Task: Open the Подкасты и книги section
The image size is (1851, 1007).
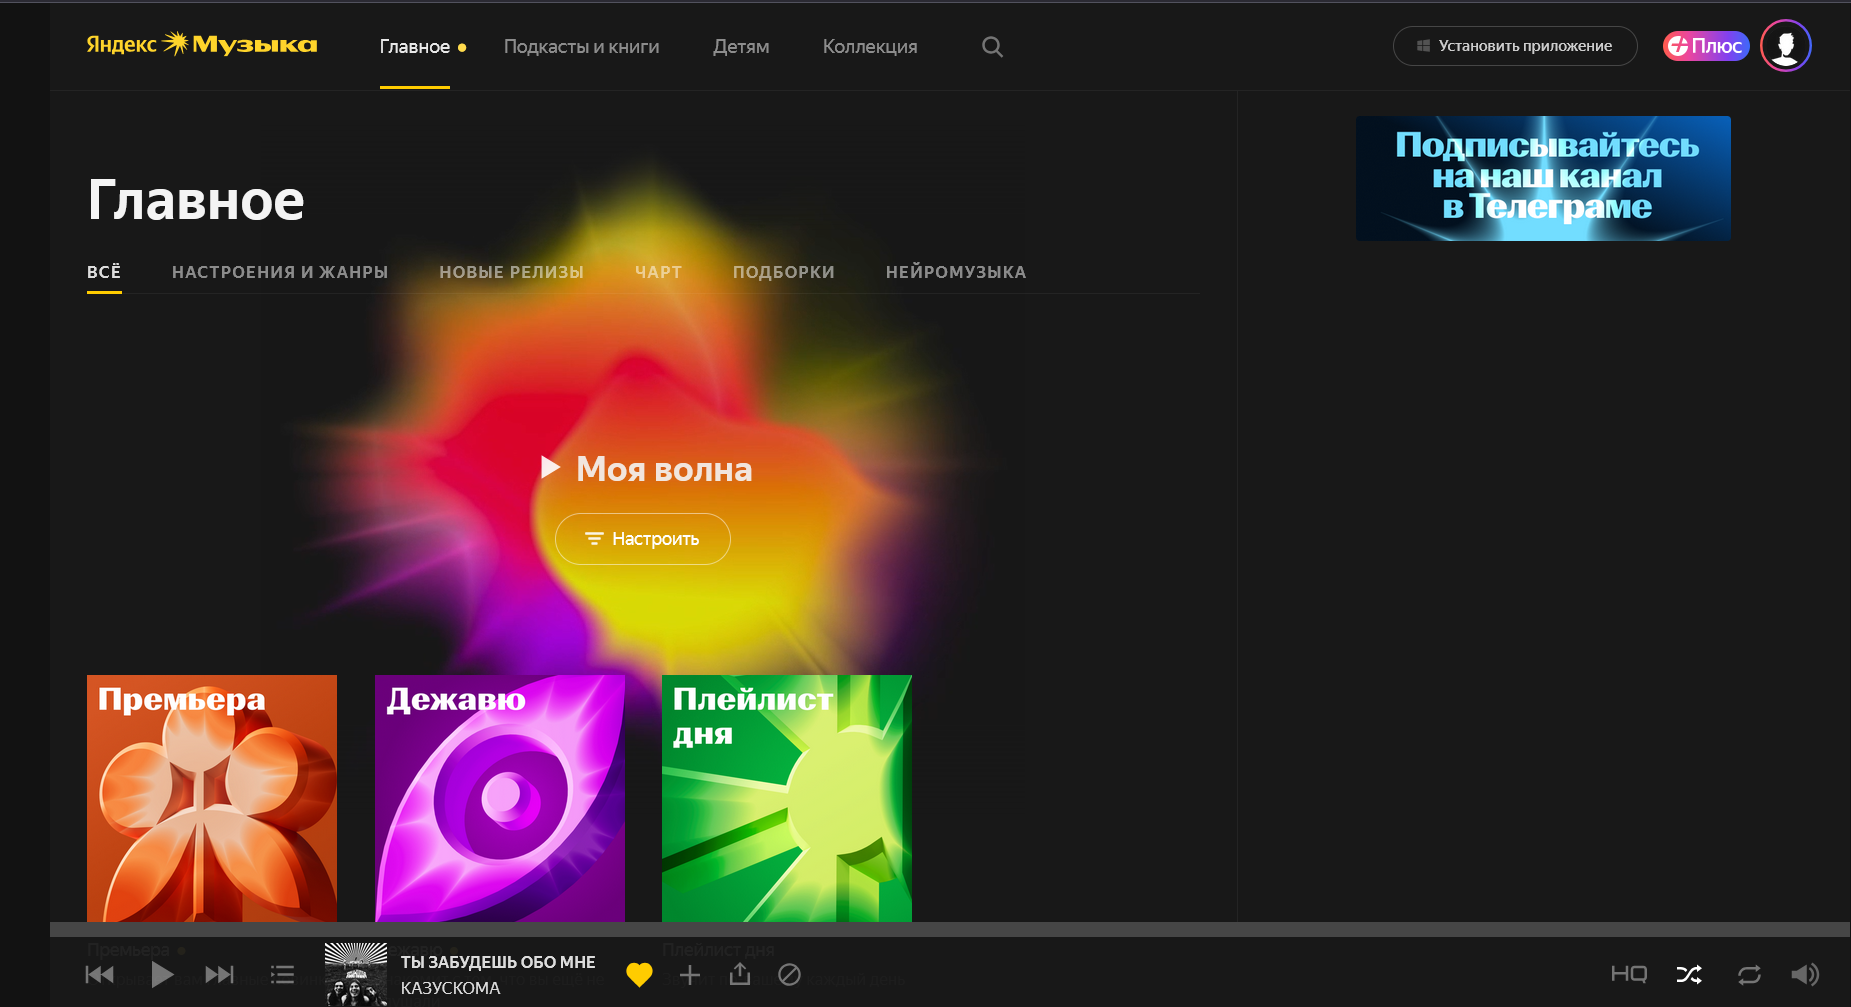Action: point(581,46)
